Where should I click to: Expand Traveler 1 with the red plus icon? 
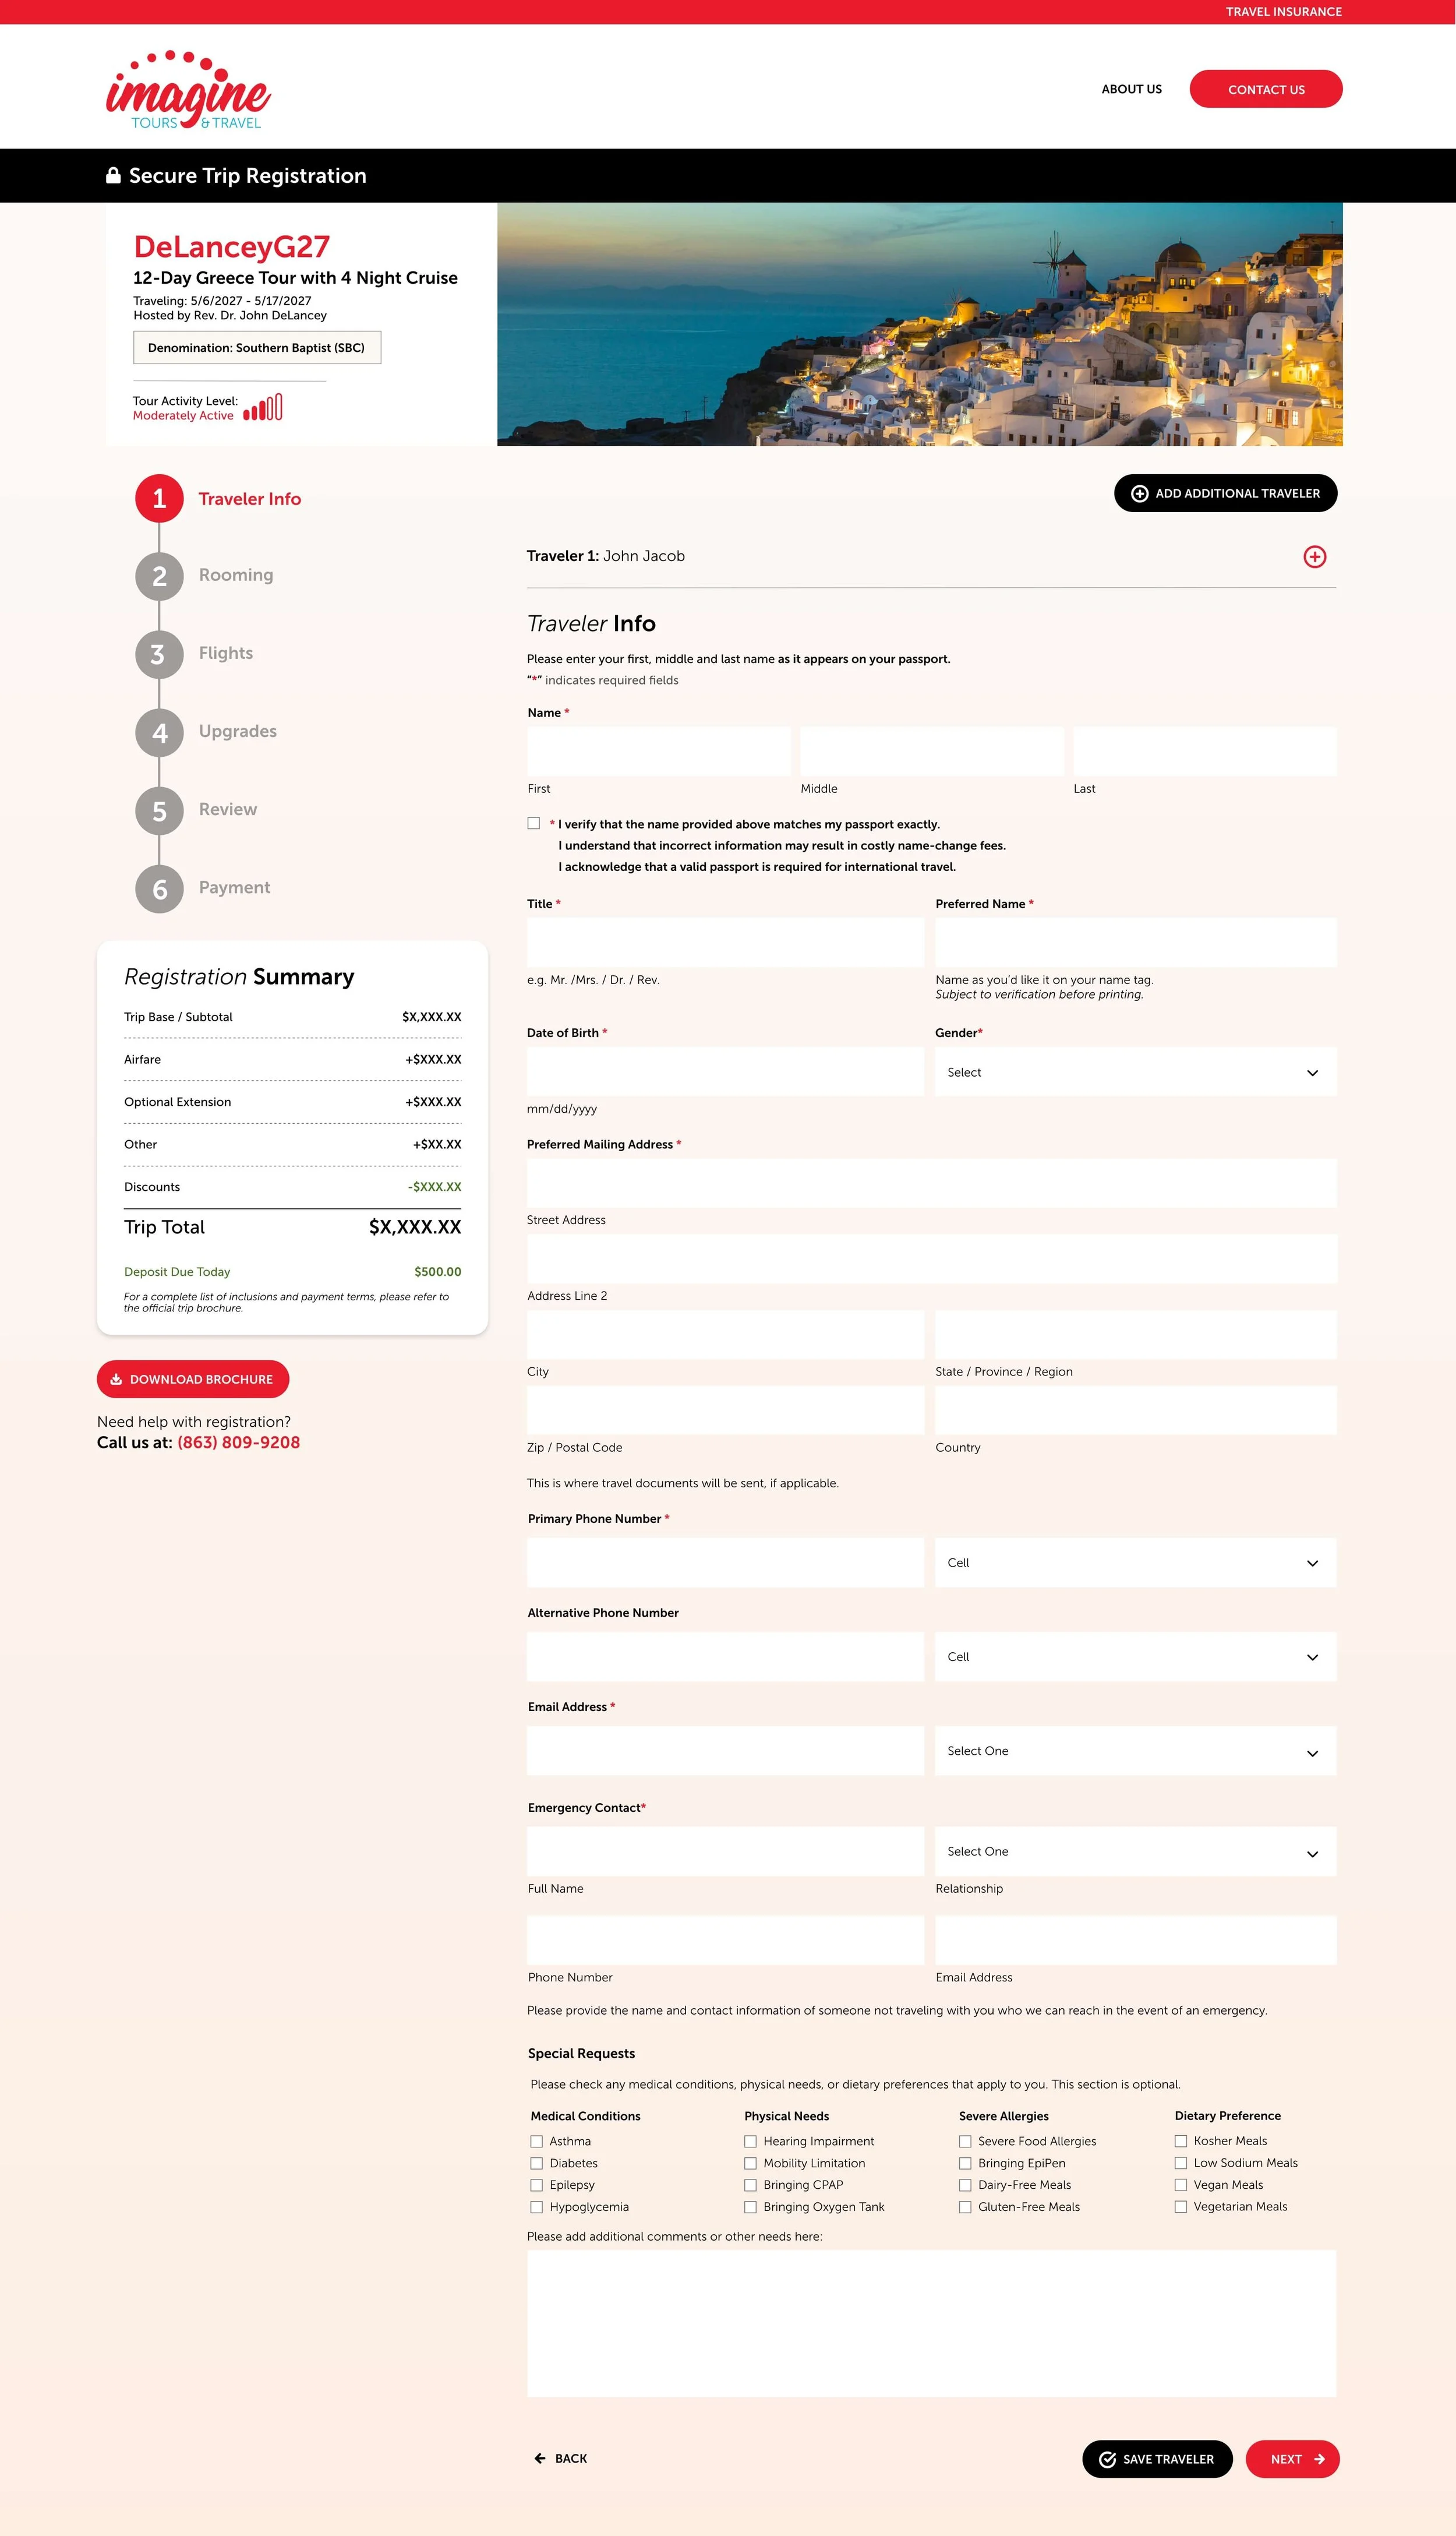(1314, 557)
